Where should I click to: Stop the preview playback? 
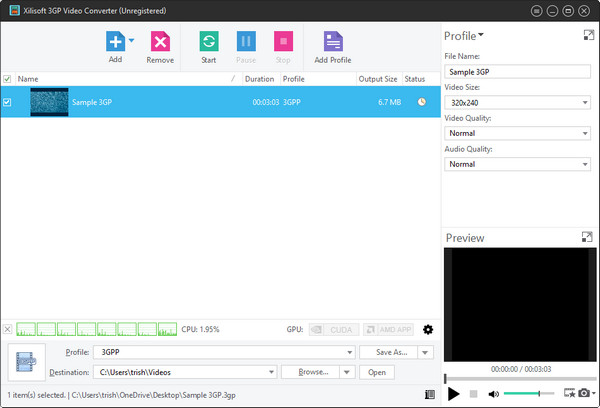pos(473,393)
